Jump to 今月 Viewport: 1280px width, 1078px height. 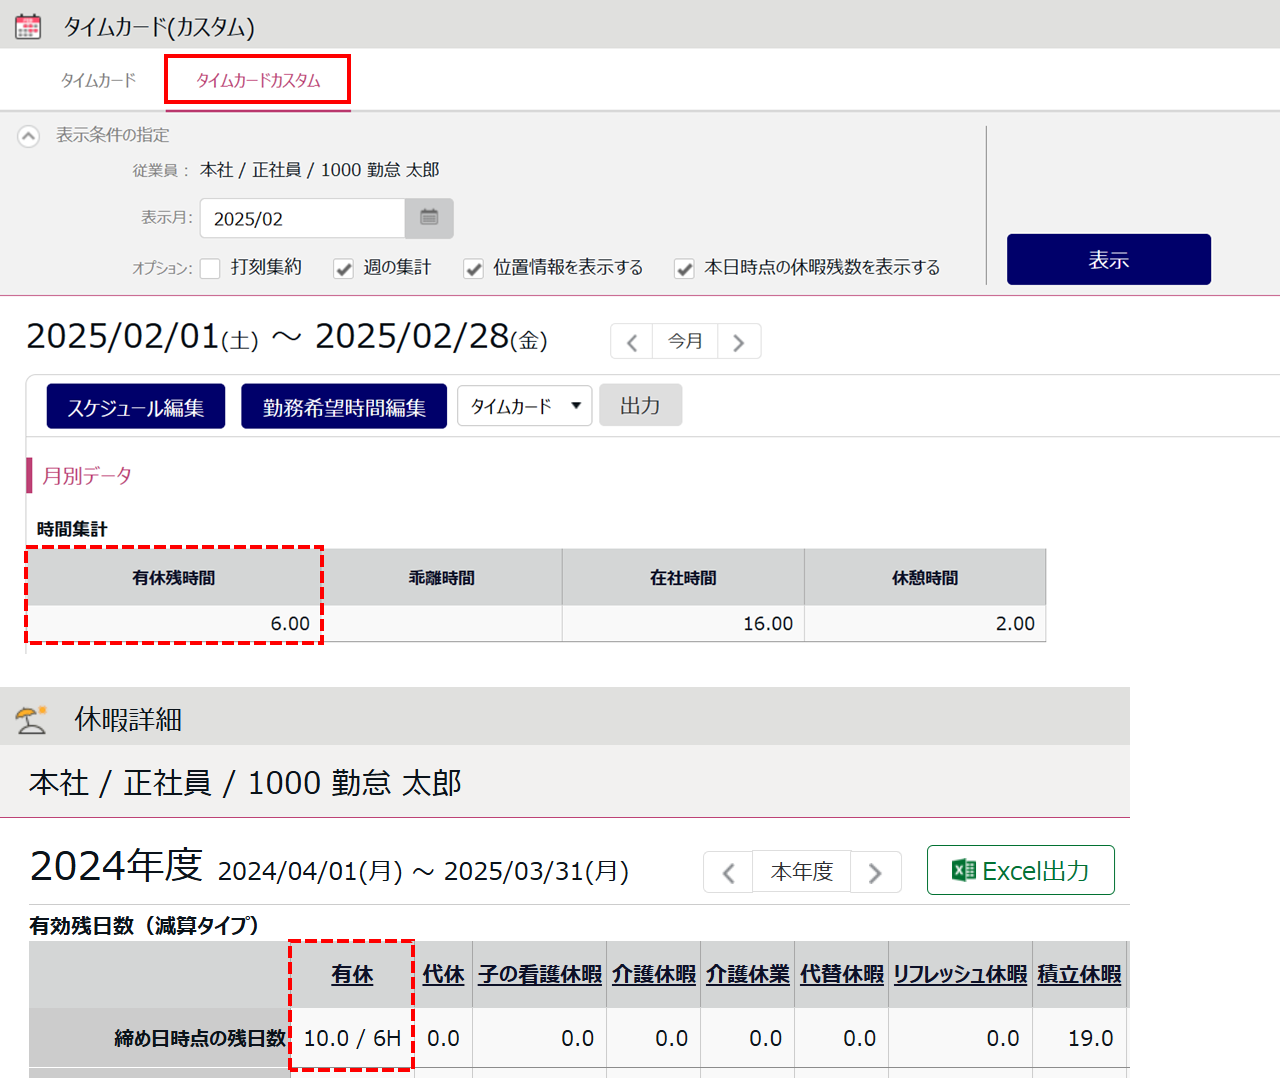point(685,342)
